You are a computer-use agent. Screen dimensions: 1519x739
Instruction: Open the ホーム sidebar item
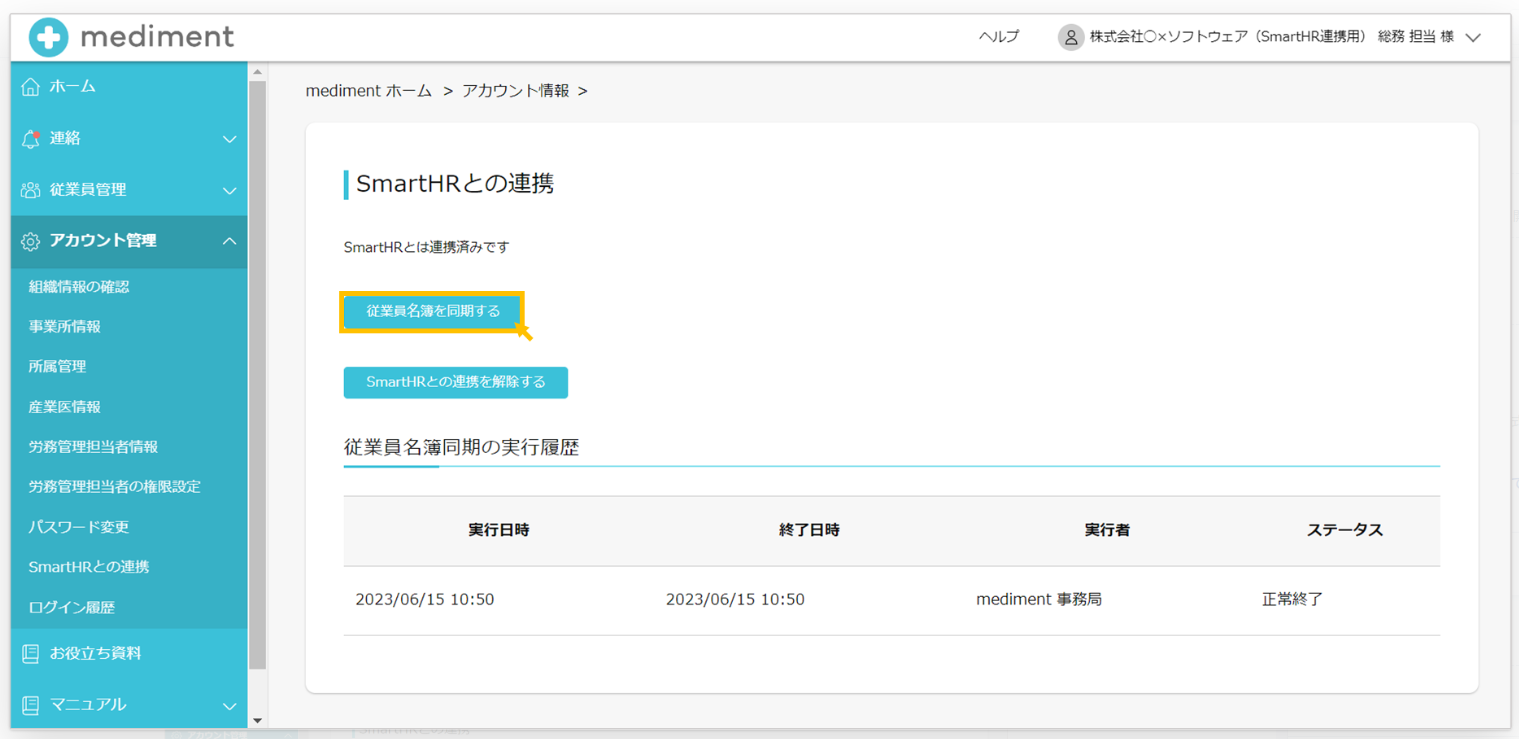click(x=129, y=87)
